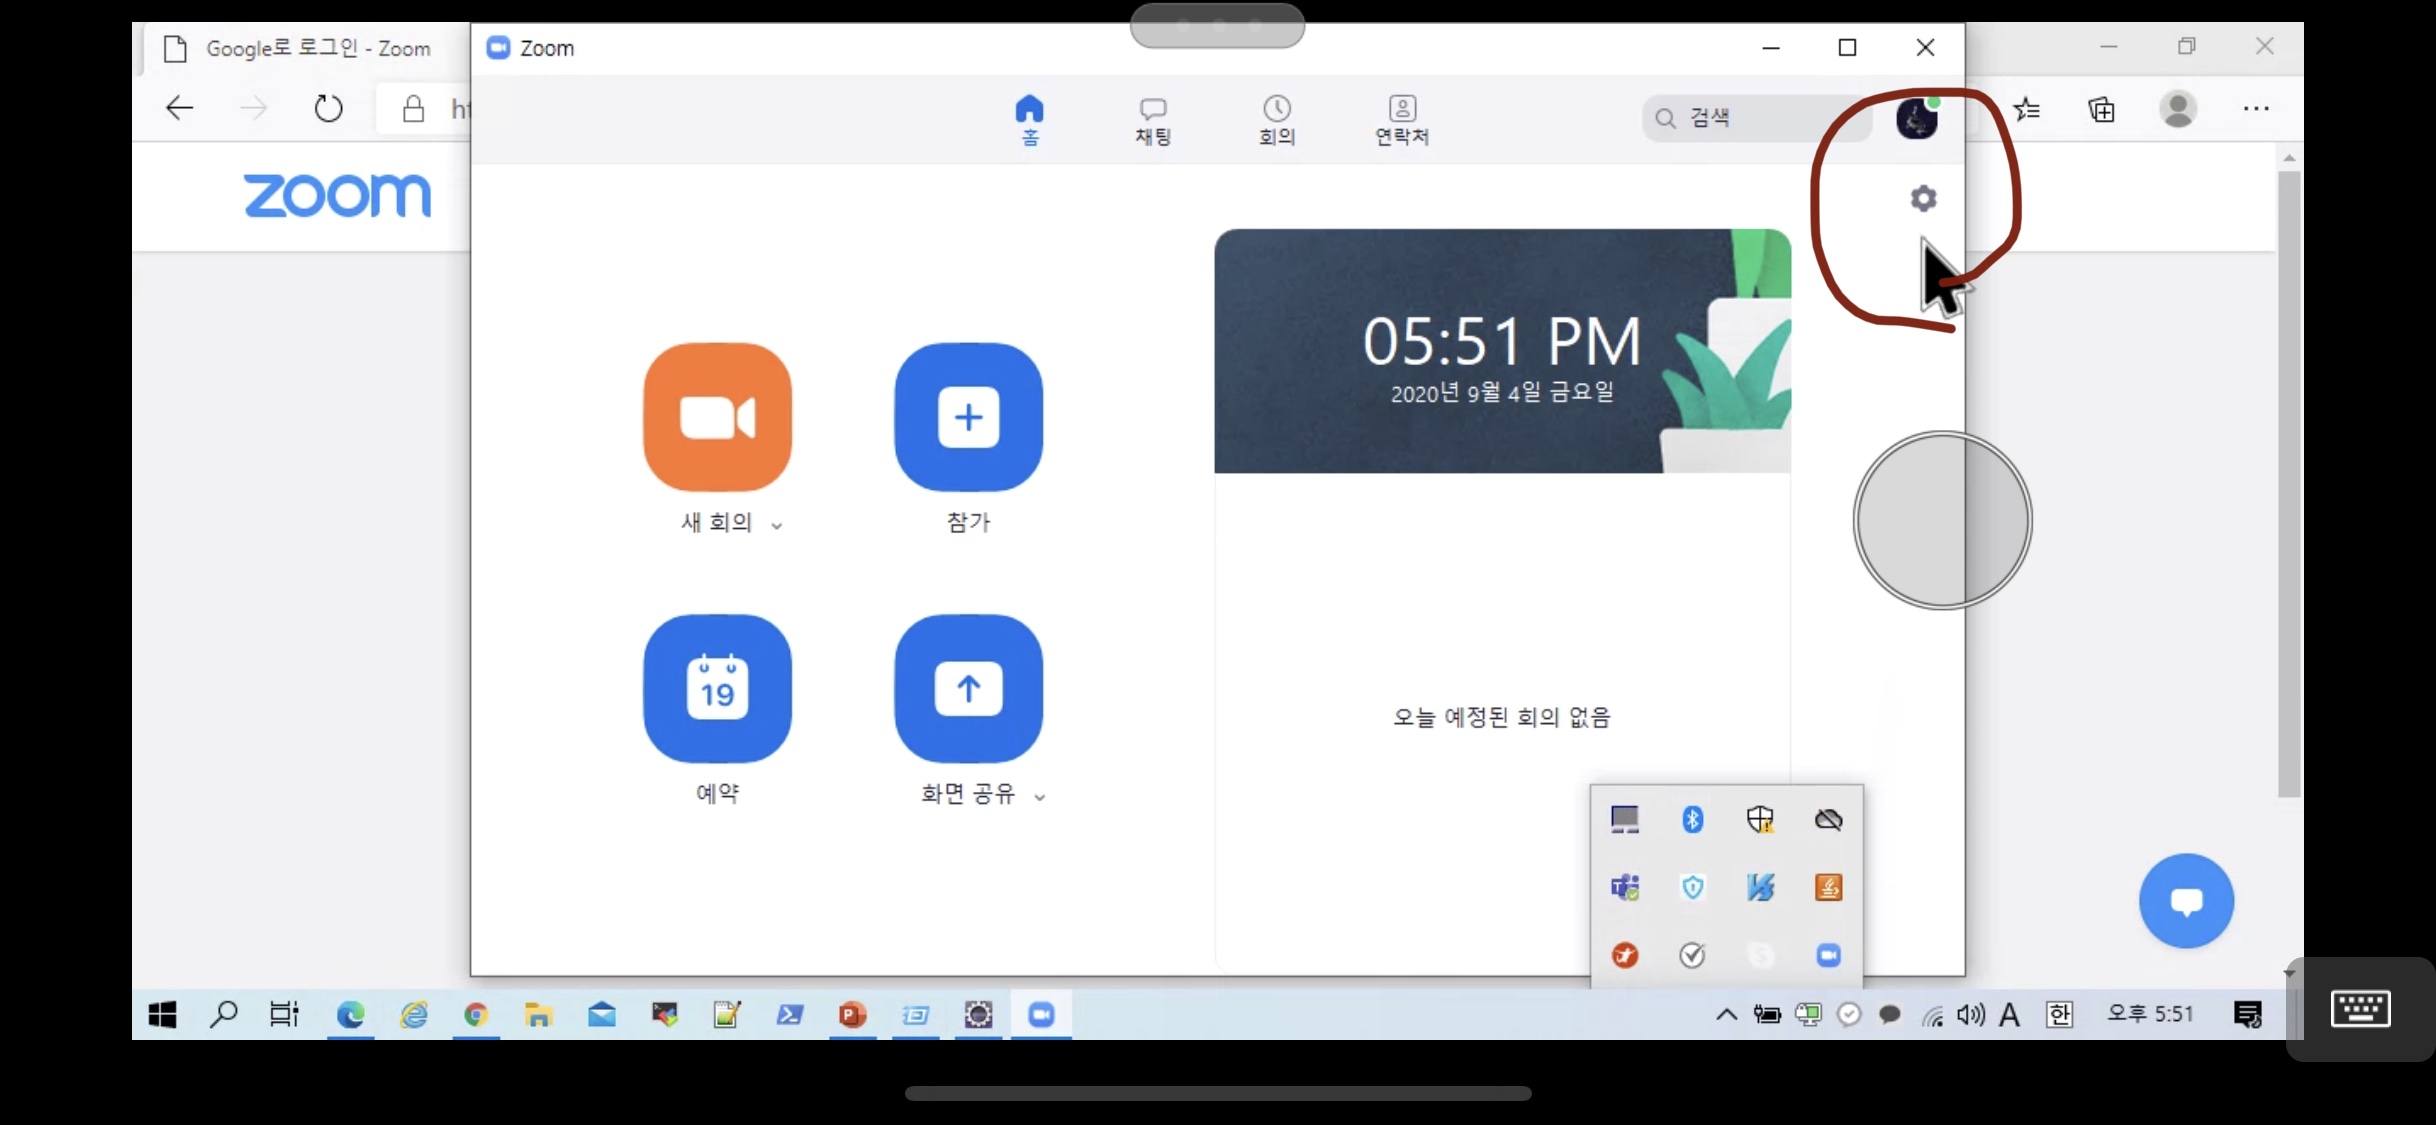Switch to the 회의 meetings tab
The width and height of the screenshot is (2436, 1125).
pyautogui.click(x=1277, y=120)
